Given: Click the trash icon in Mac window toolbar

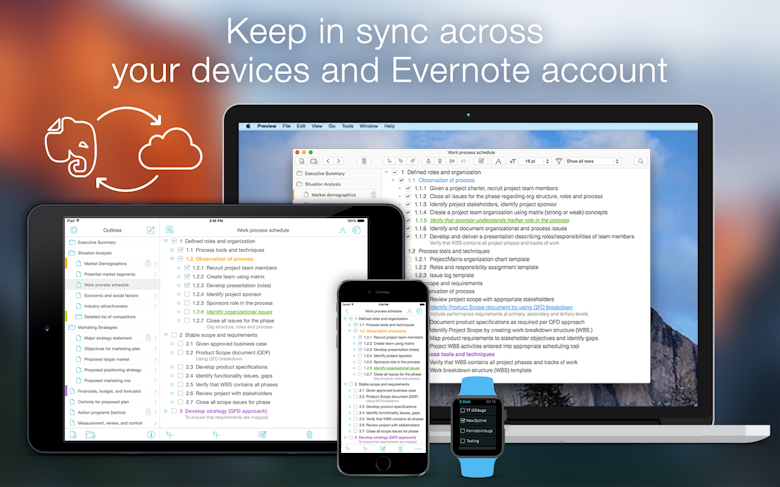Looking at the screenshot, I should [364, 161].
